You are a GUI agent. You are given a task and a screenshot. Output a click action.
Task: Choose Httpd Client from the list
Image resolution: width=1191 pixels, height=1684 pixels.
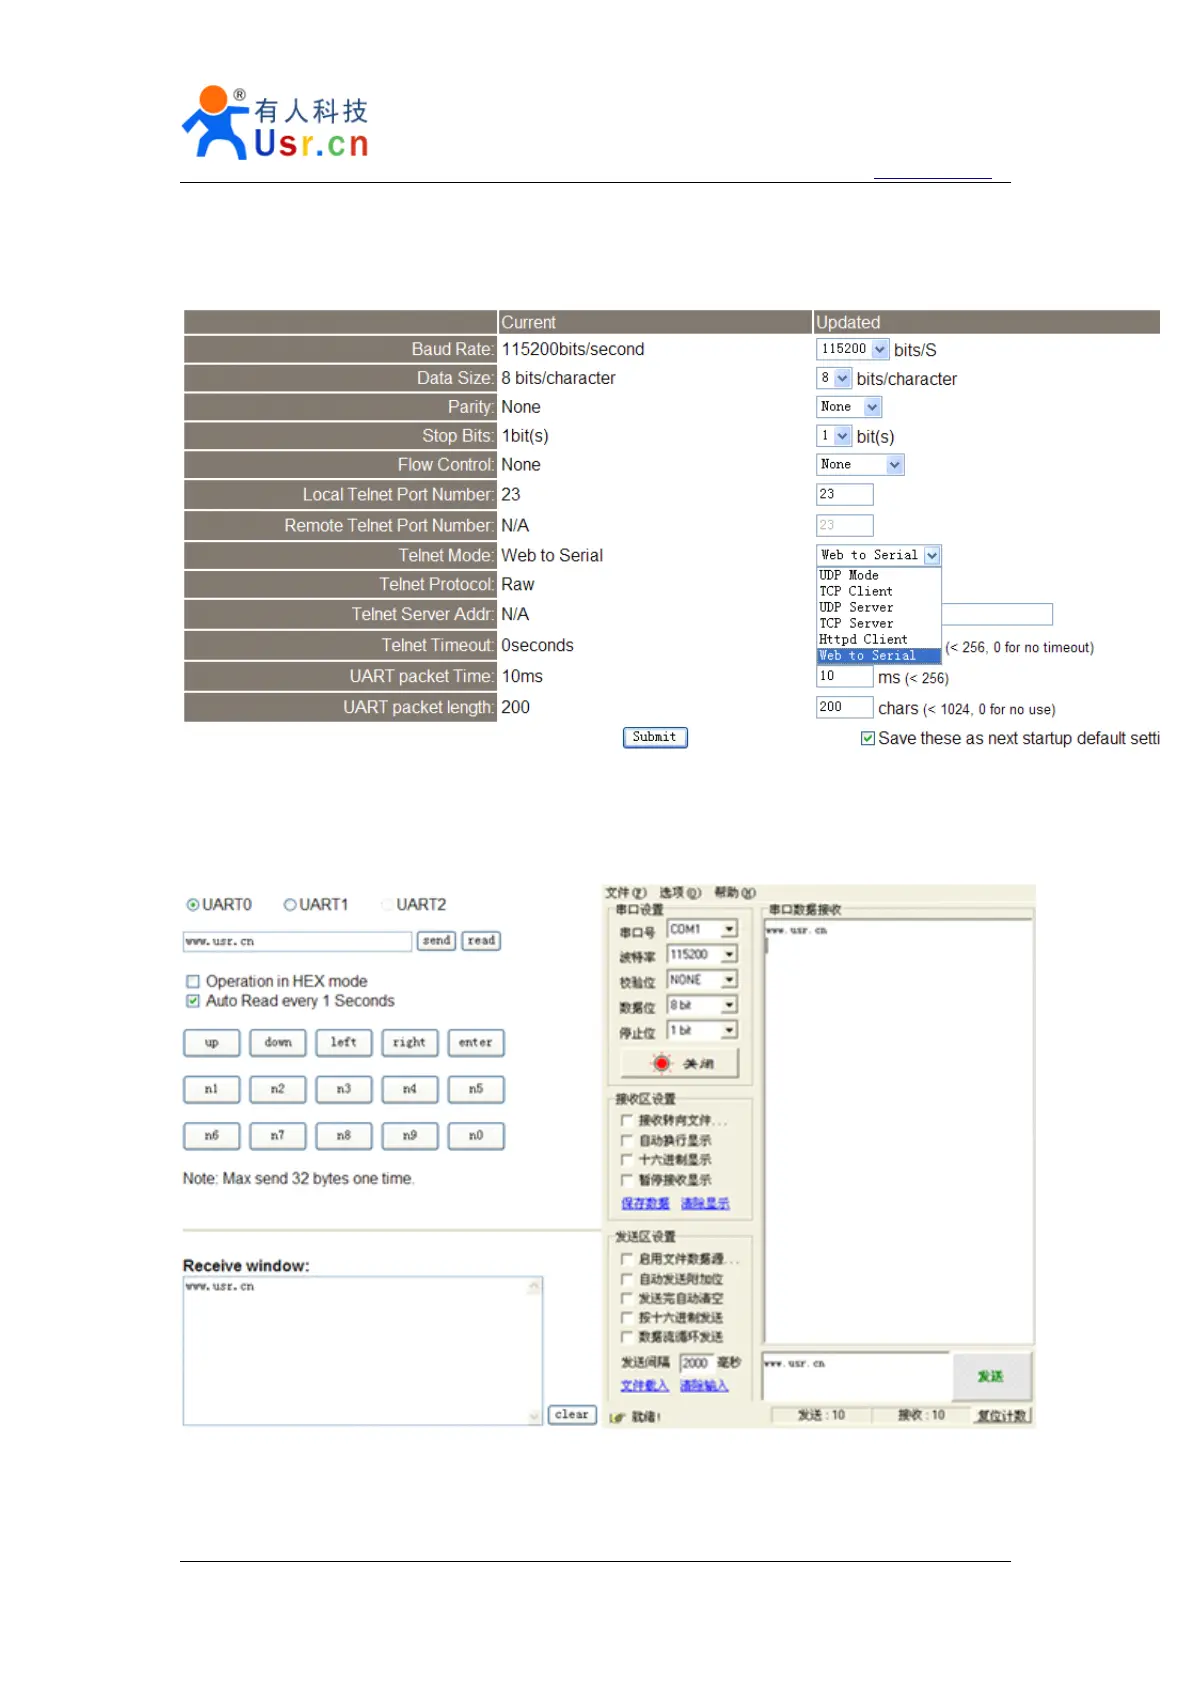pyautogui.click(x=879, y=639)
